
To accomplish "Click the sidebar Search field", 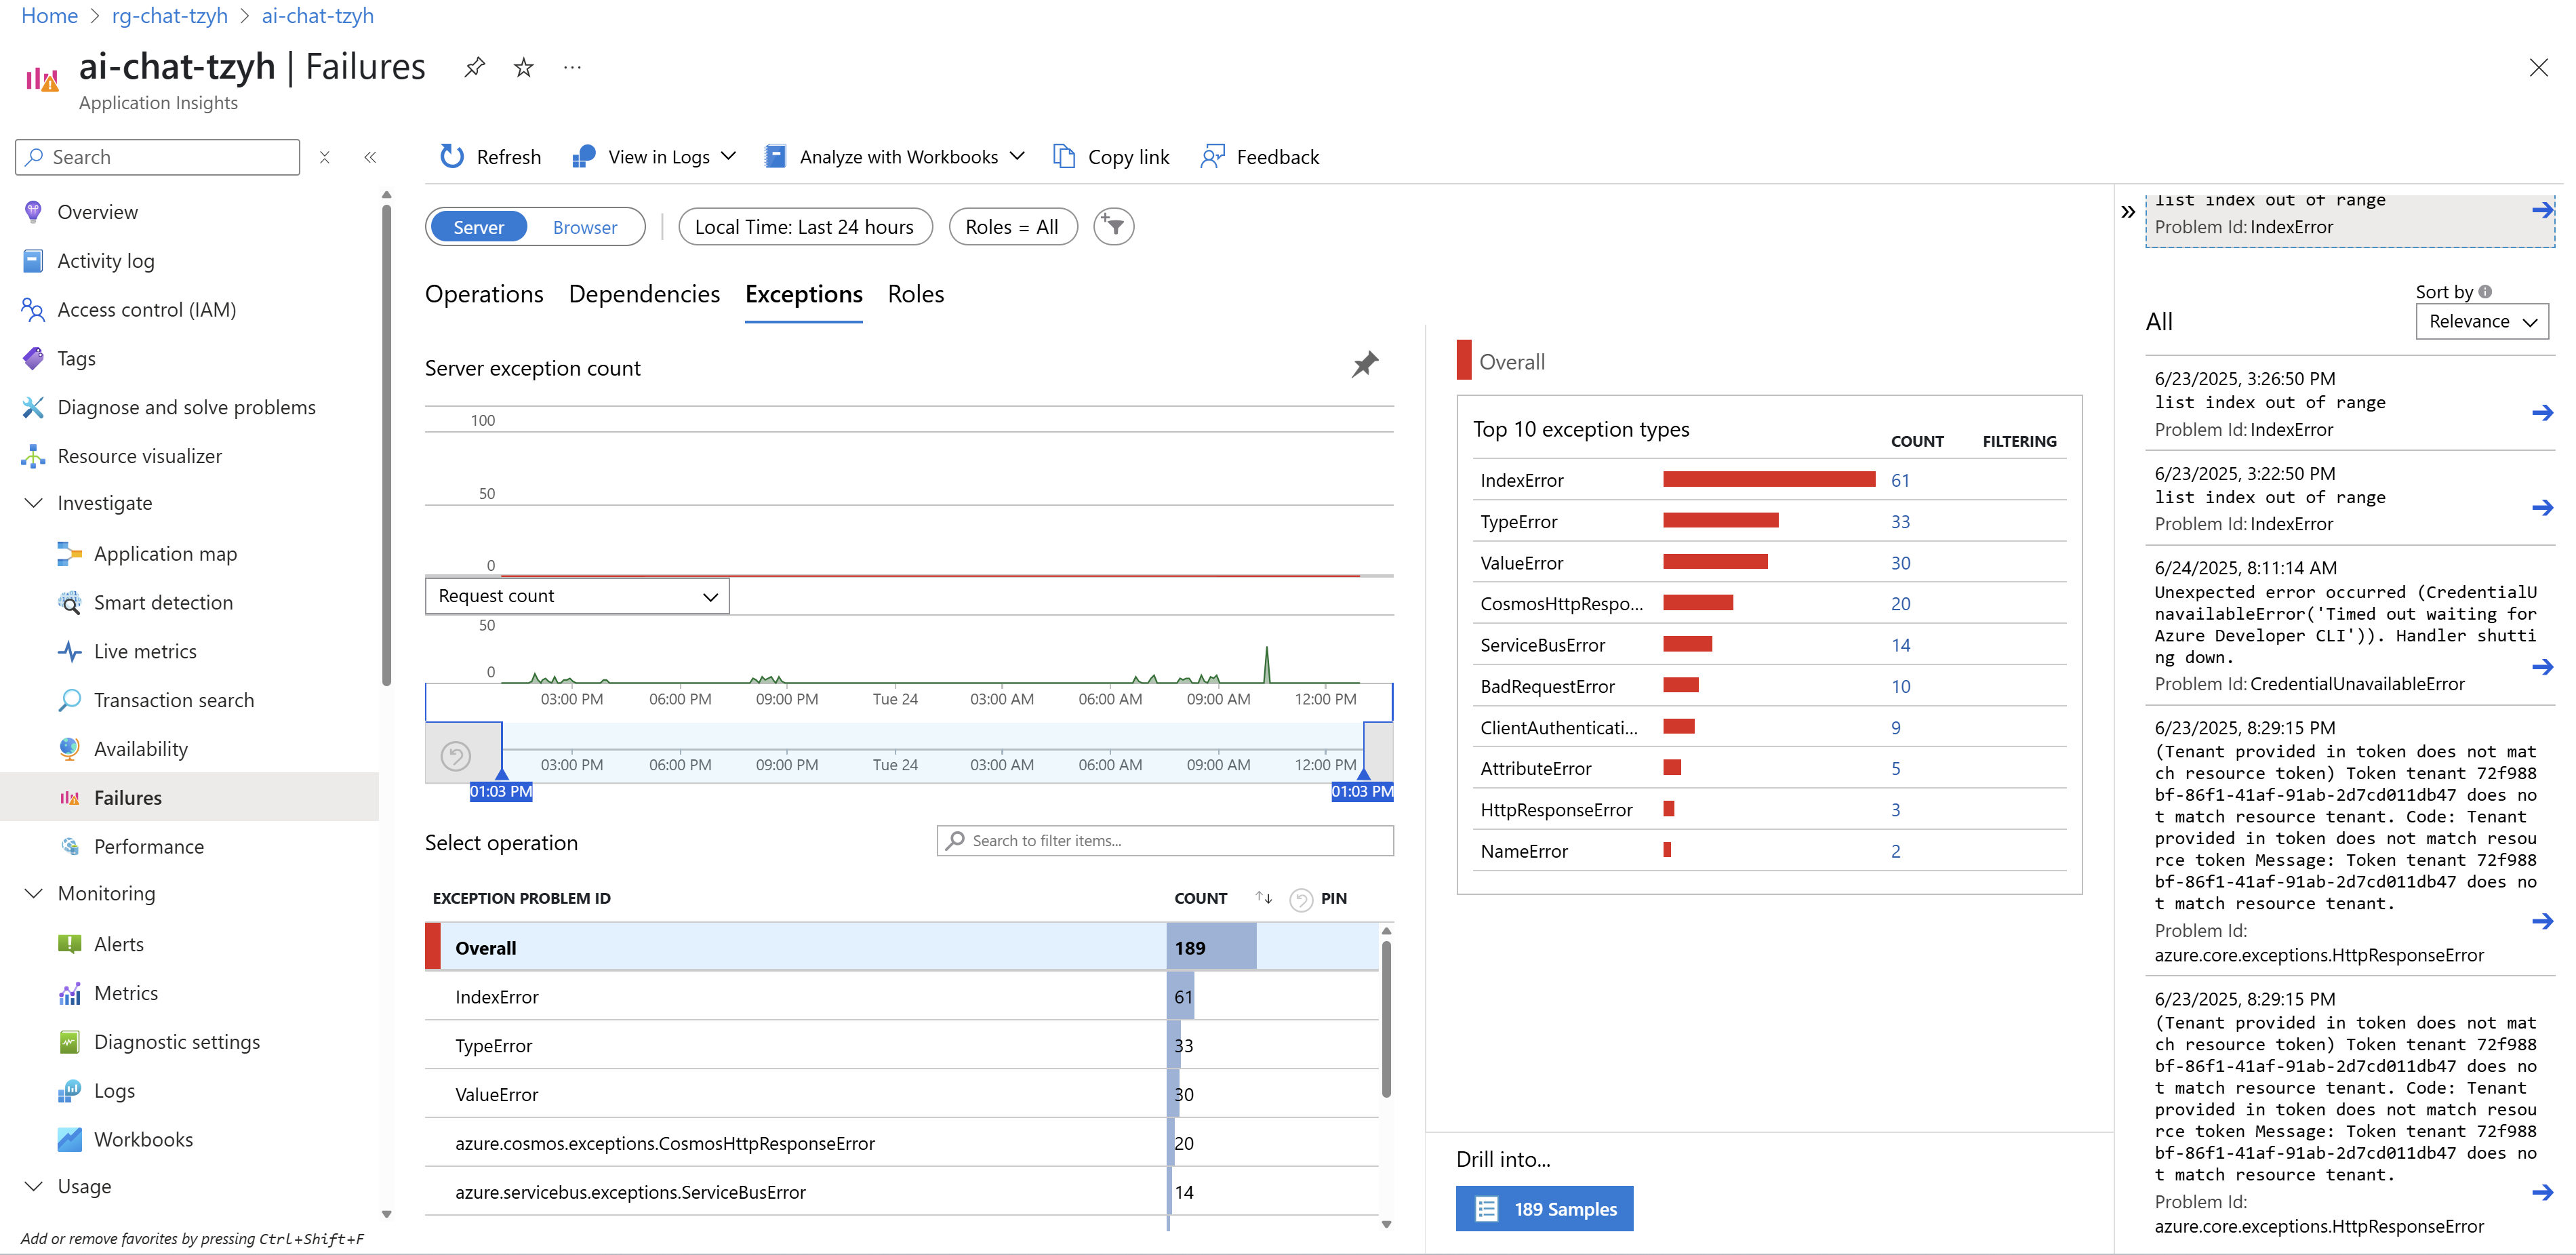I will click(x=158, y=157).
